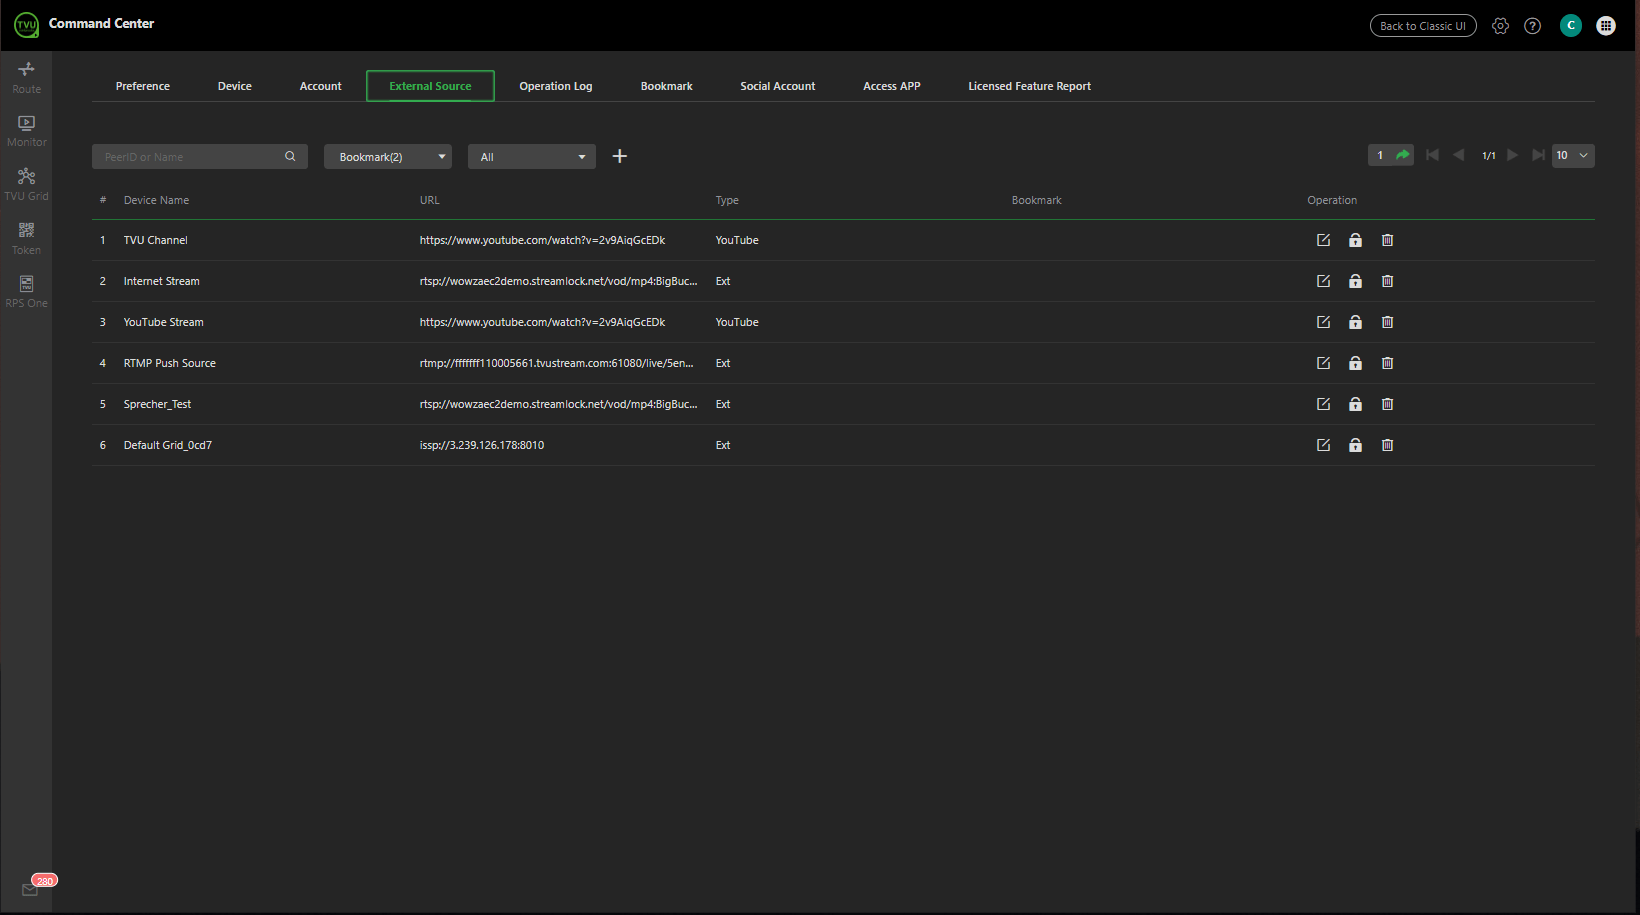This screenshot has width=1640, height=915.
Task: Toggle the lock for RTMP Push Source
Action: point(1355,363)
